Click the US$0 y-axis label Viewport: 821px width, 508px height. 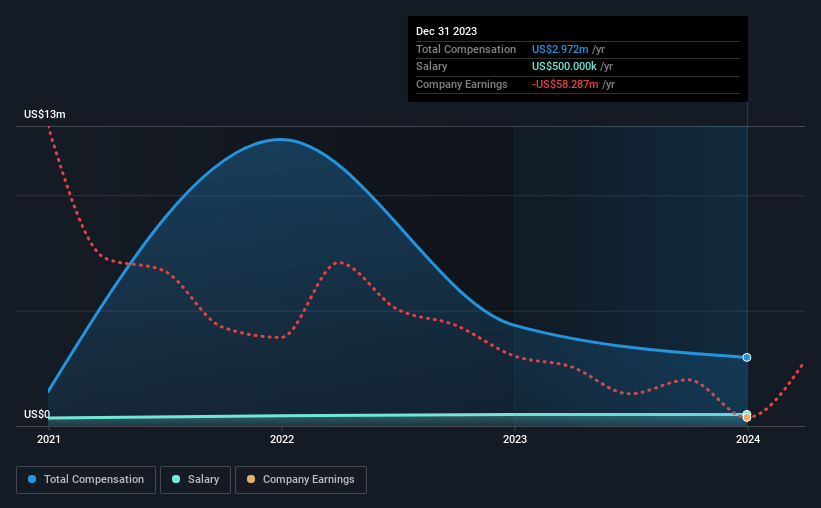[x=37, y=414]
